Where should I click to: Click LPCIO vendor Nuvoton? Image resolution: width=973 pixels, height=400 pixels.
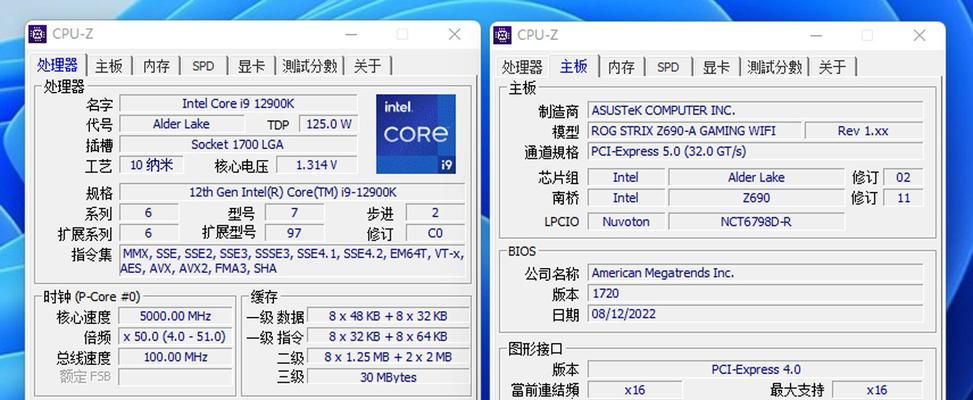pyautogui.click(x=626, y=221)
